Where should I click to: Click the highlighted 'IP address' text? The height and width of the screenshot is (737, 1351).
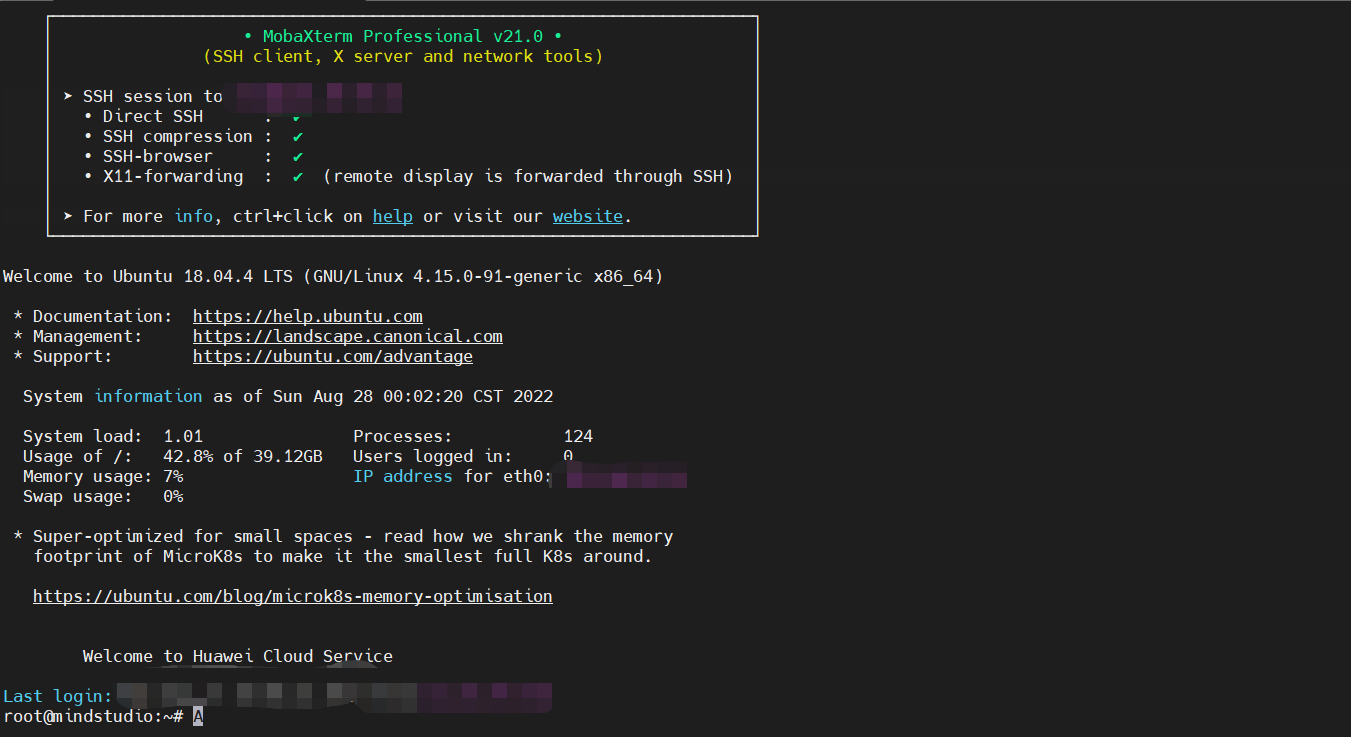(x=402, y=476)
